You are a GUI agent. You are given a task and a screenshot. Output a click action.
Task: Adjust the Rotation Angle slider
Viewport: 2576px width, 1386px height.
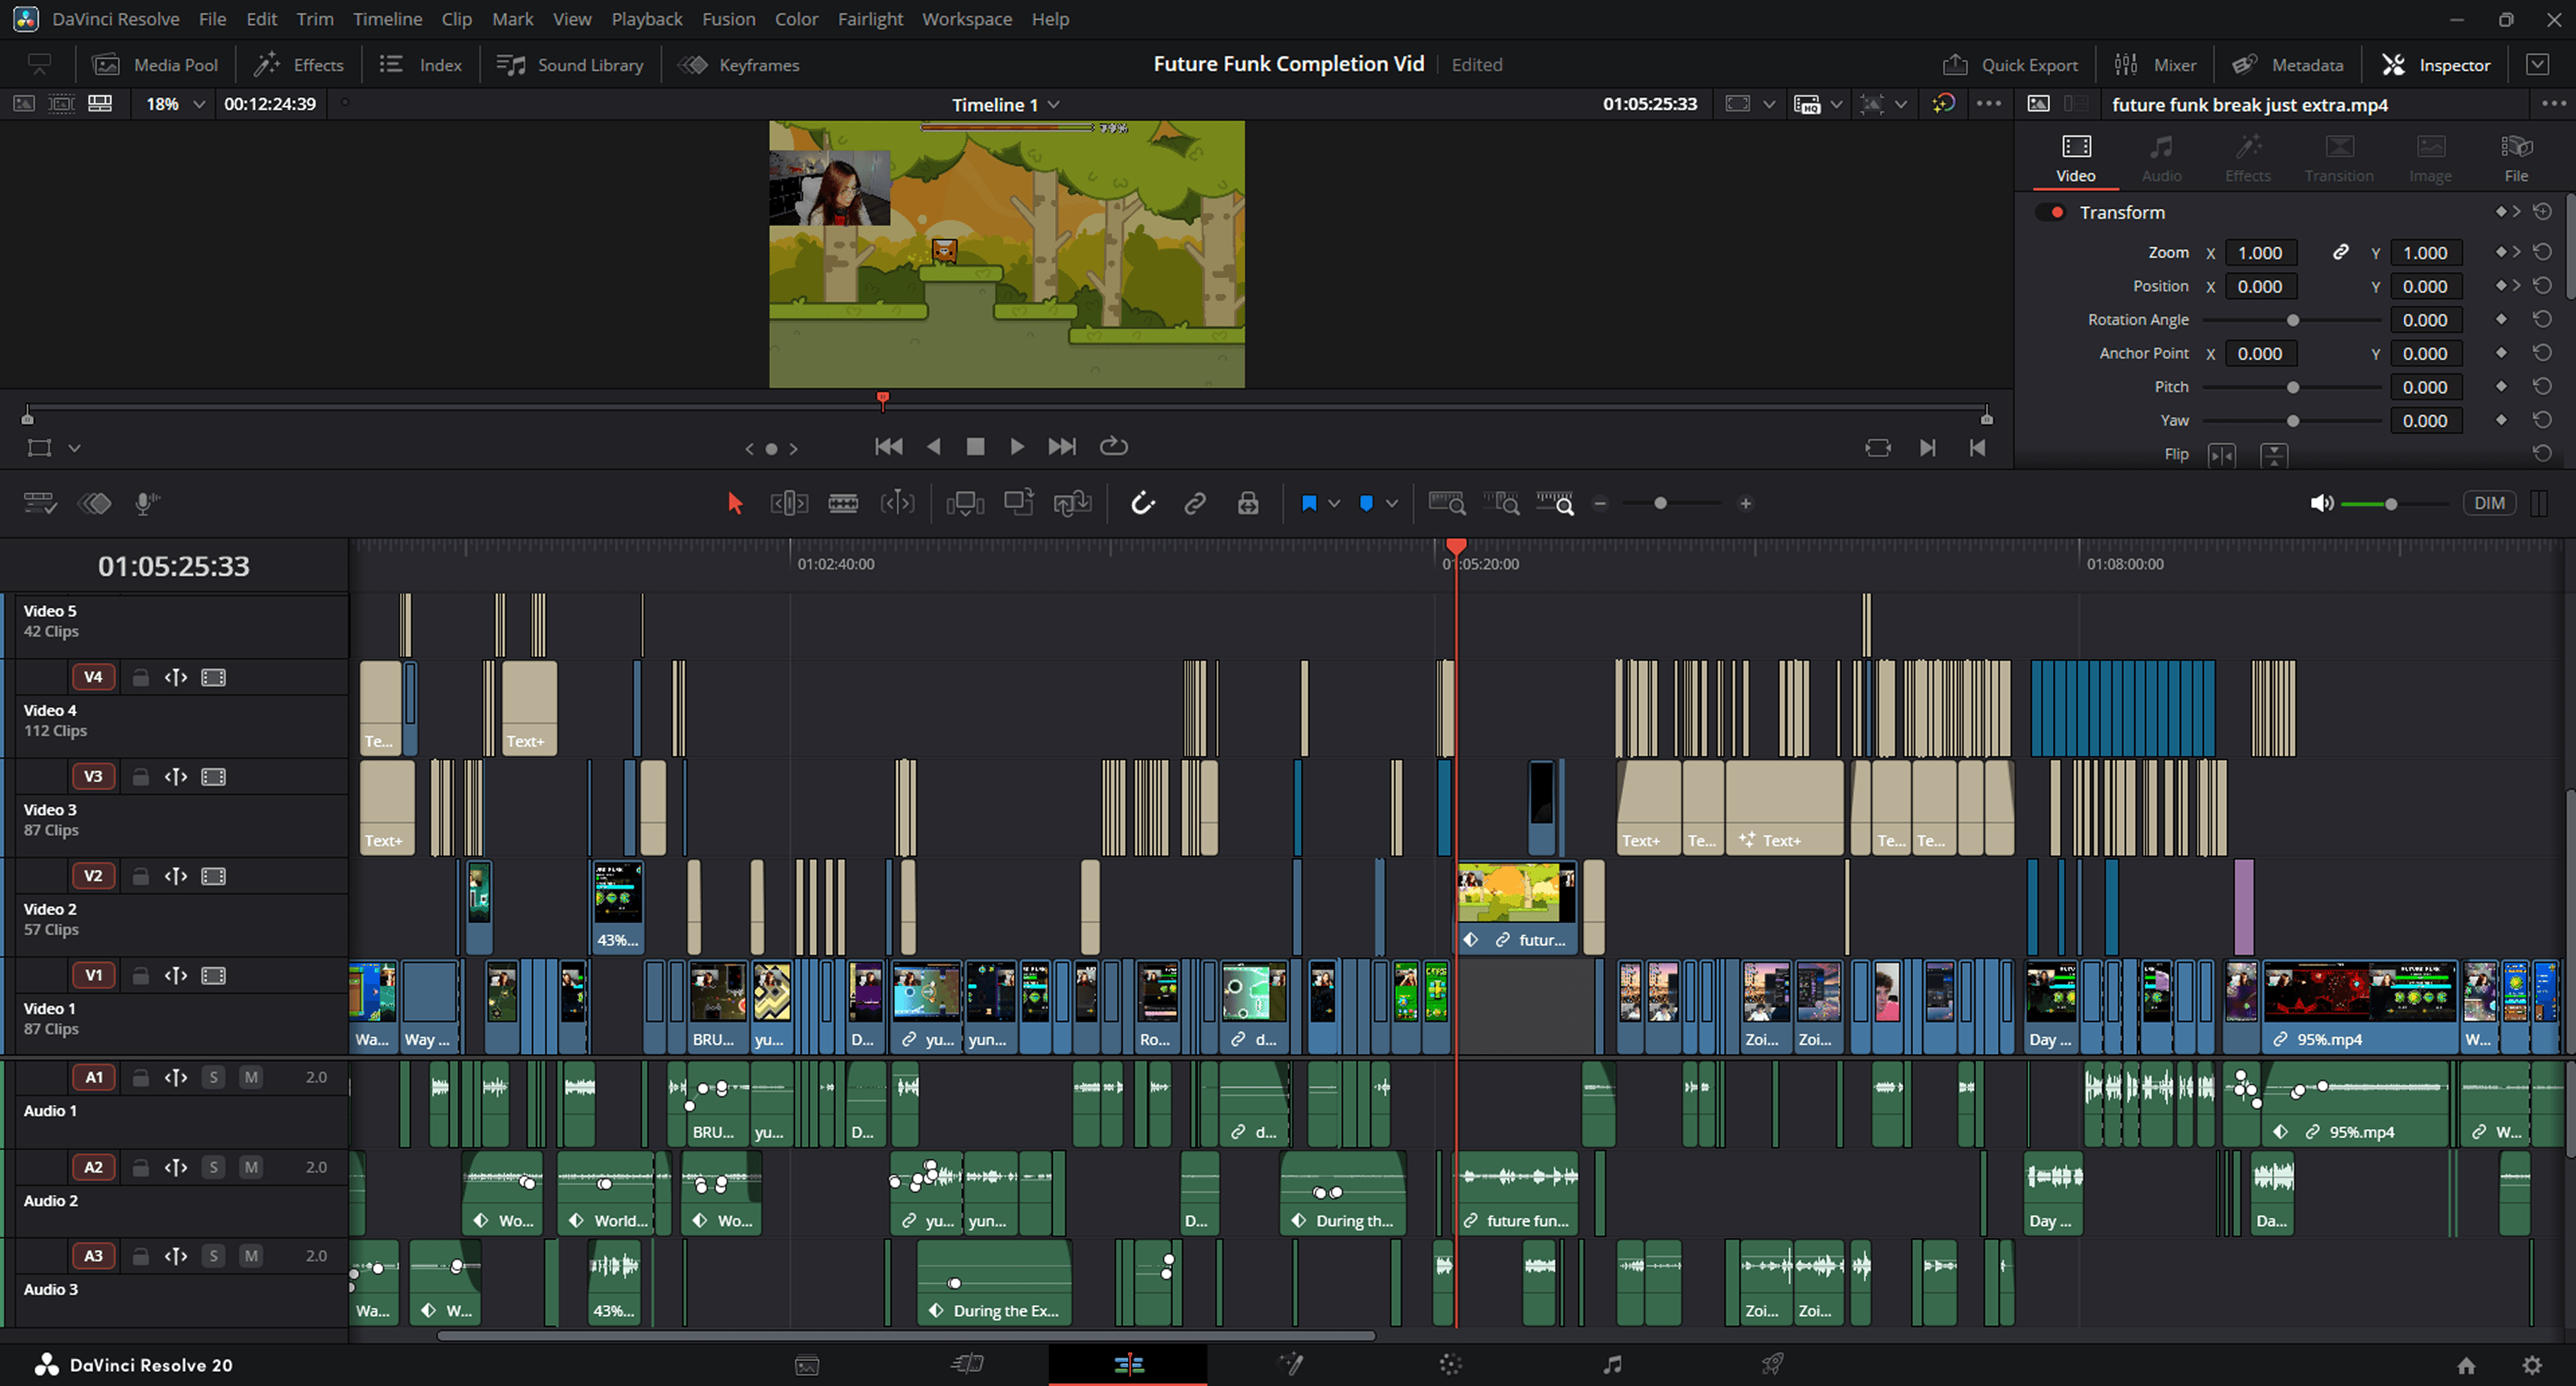tap(2292, 320)
